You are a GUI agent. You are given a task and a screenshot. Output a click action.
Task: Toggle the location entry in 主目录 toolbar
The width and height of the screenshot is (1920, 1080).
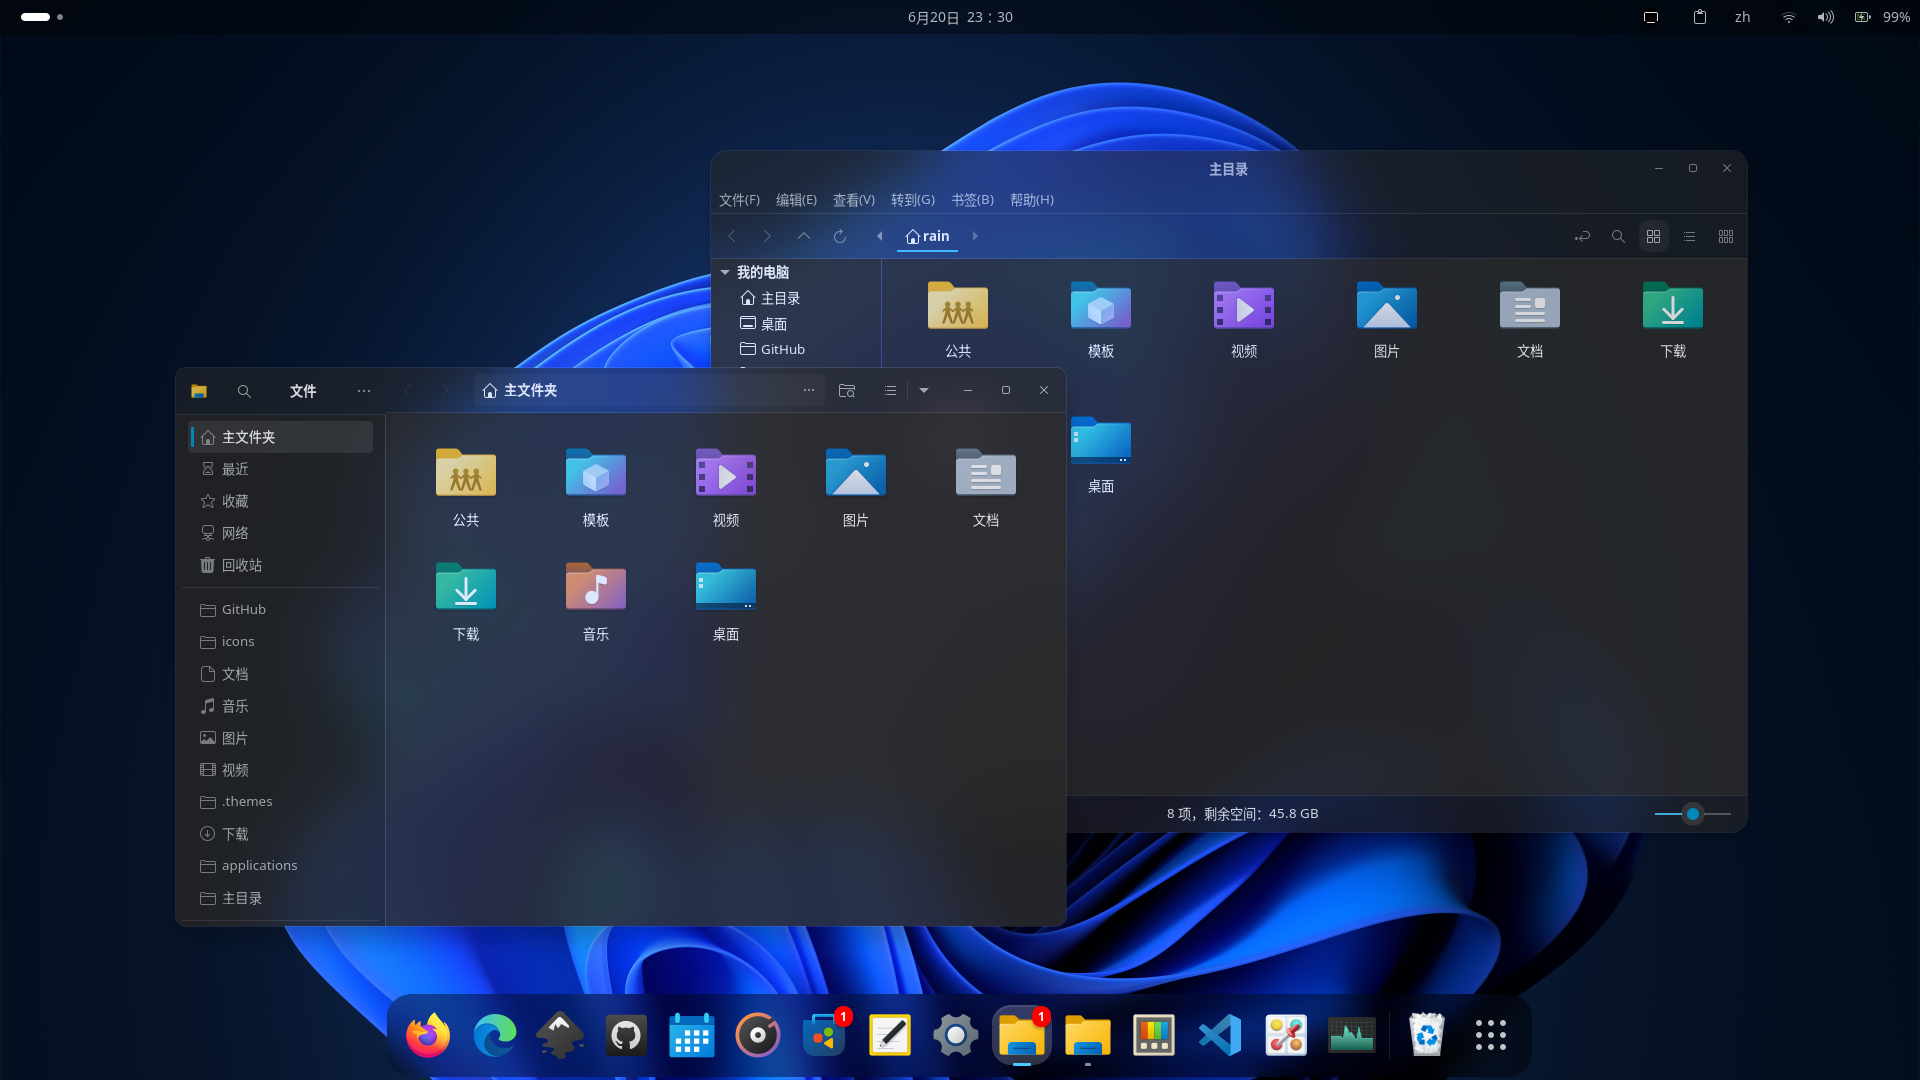(x=1582, y=236)
